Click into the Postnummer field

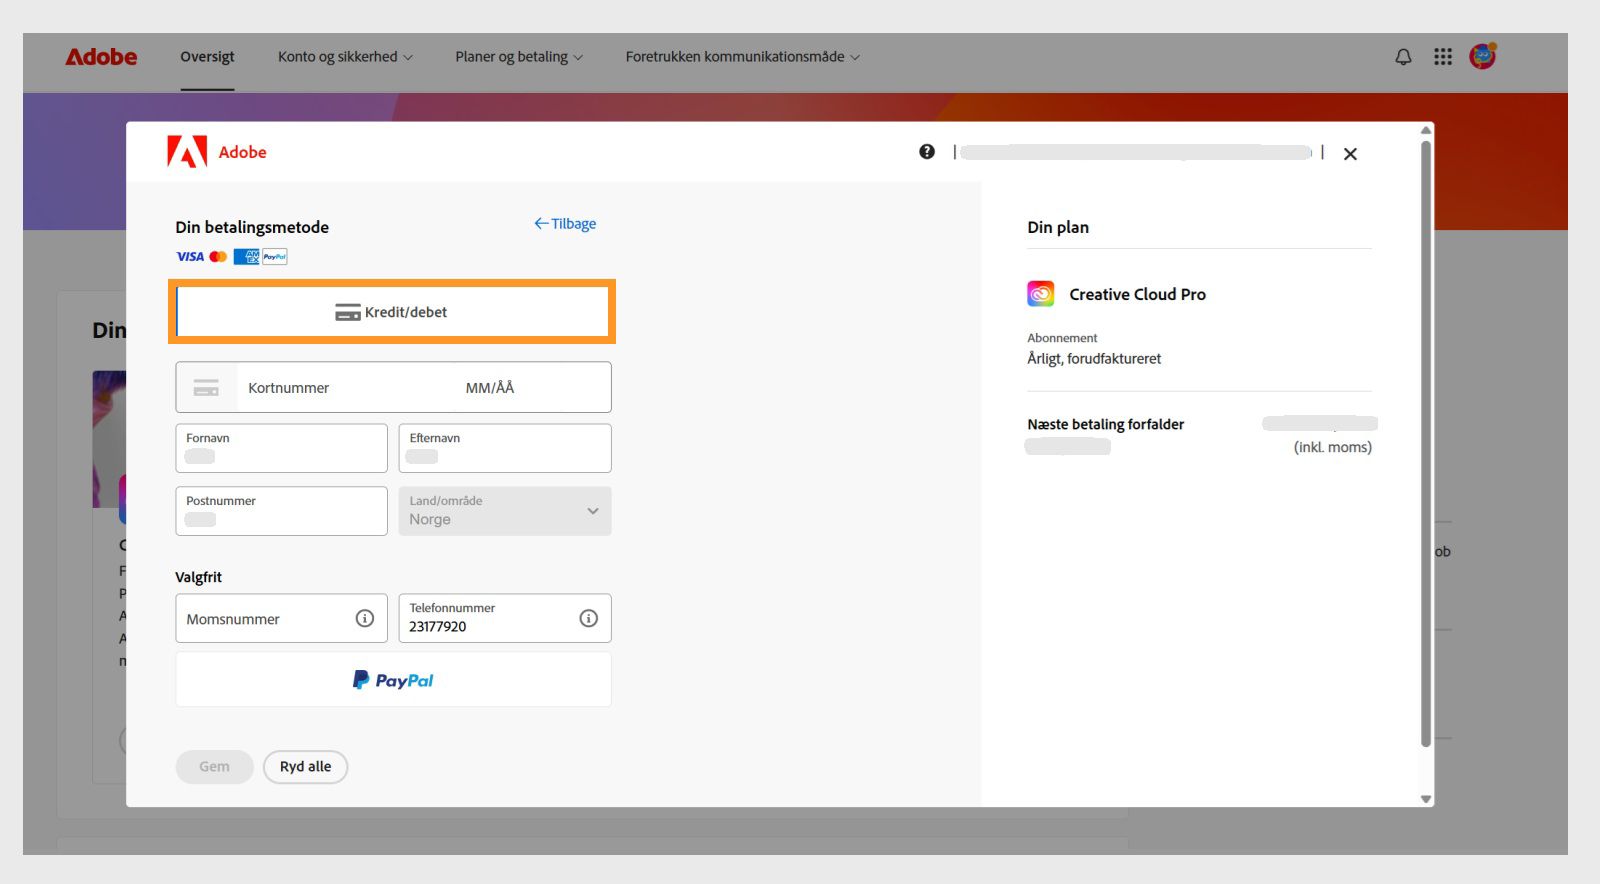[x=281, y=511]
